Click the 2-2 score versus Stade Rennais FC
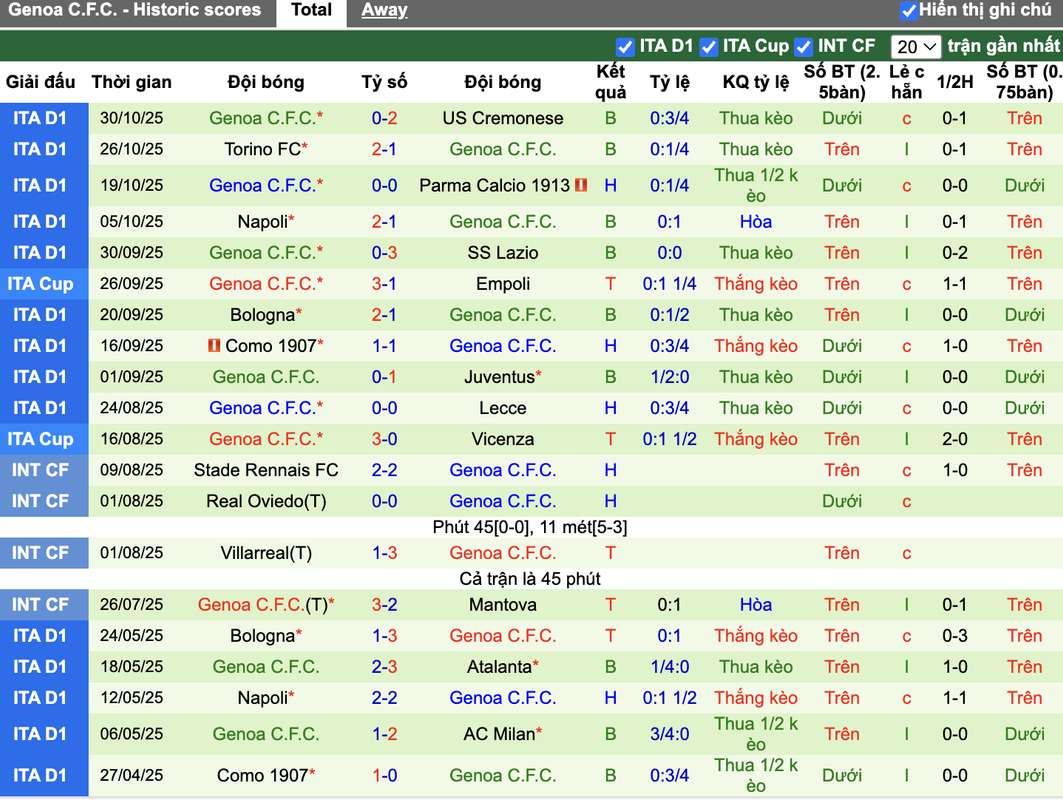The height and width of the screenshot is (800, 1063). (384, 471)
